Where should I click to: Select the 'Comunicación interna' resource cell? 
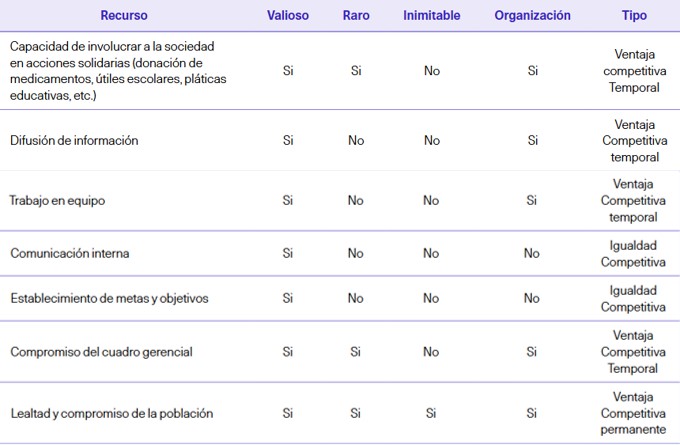tap(70, 254)
